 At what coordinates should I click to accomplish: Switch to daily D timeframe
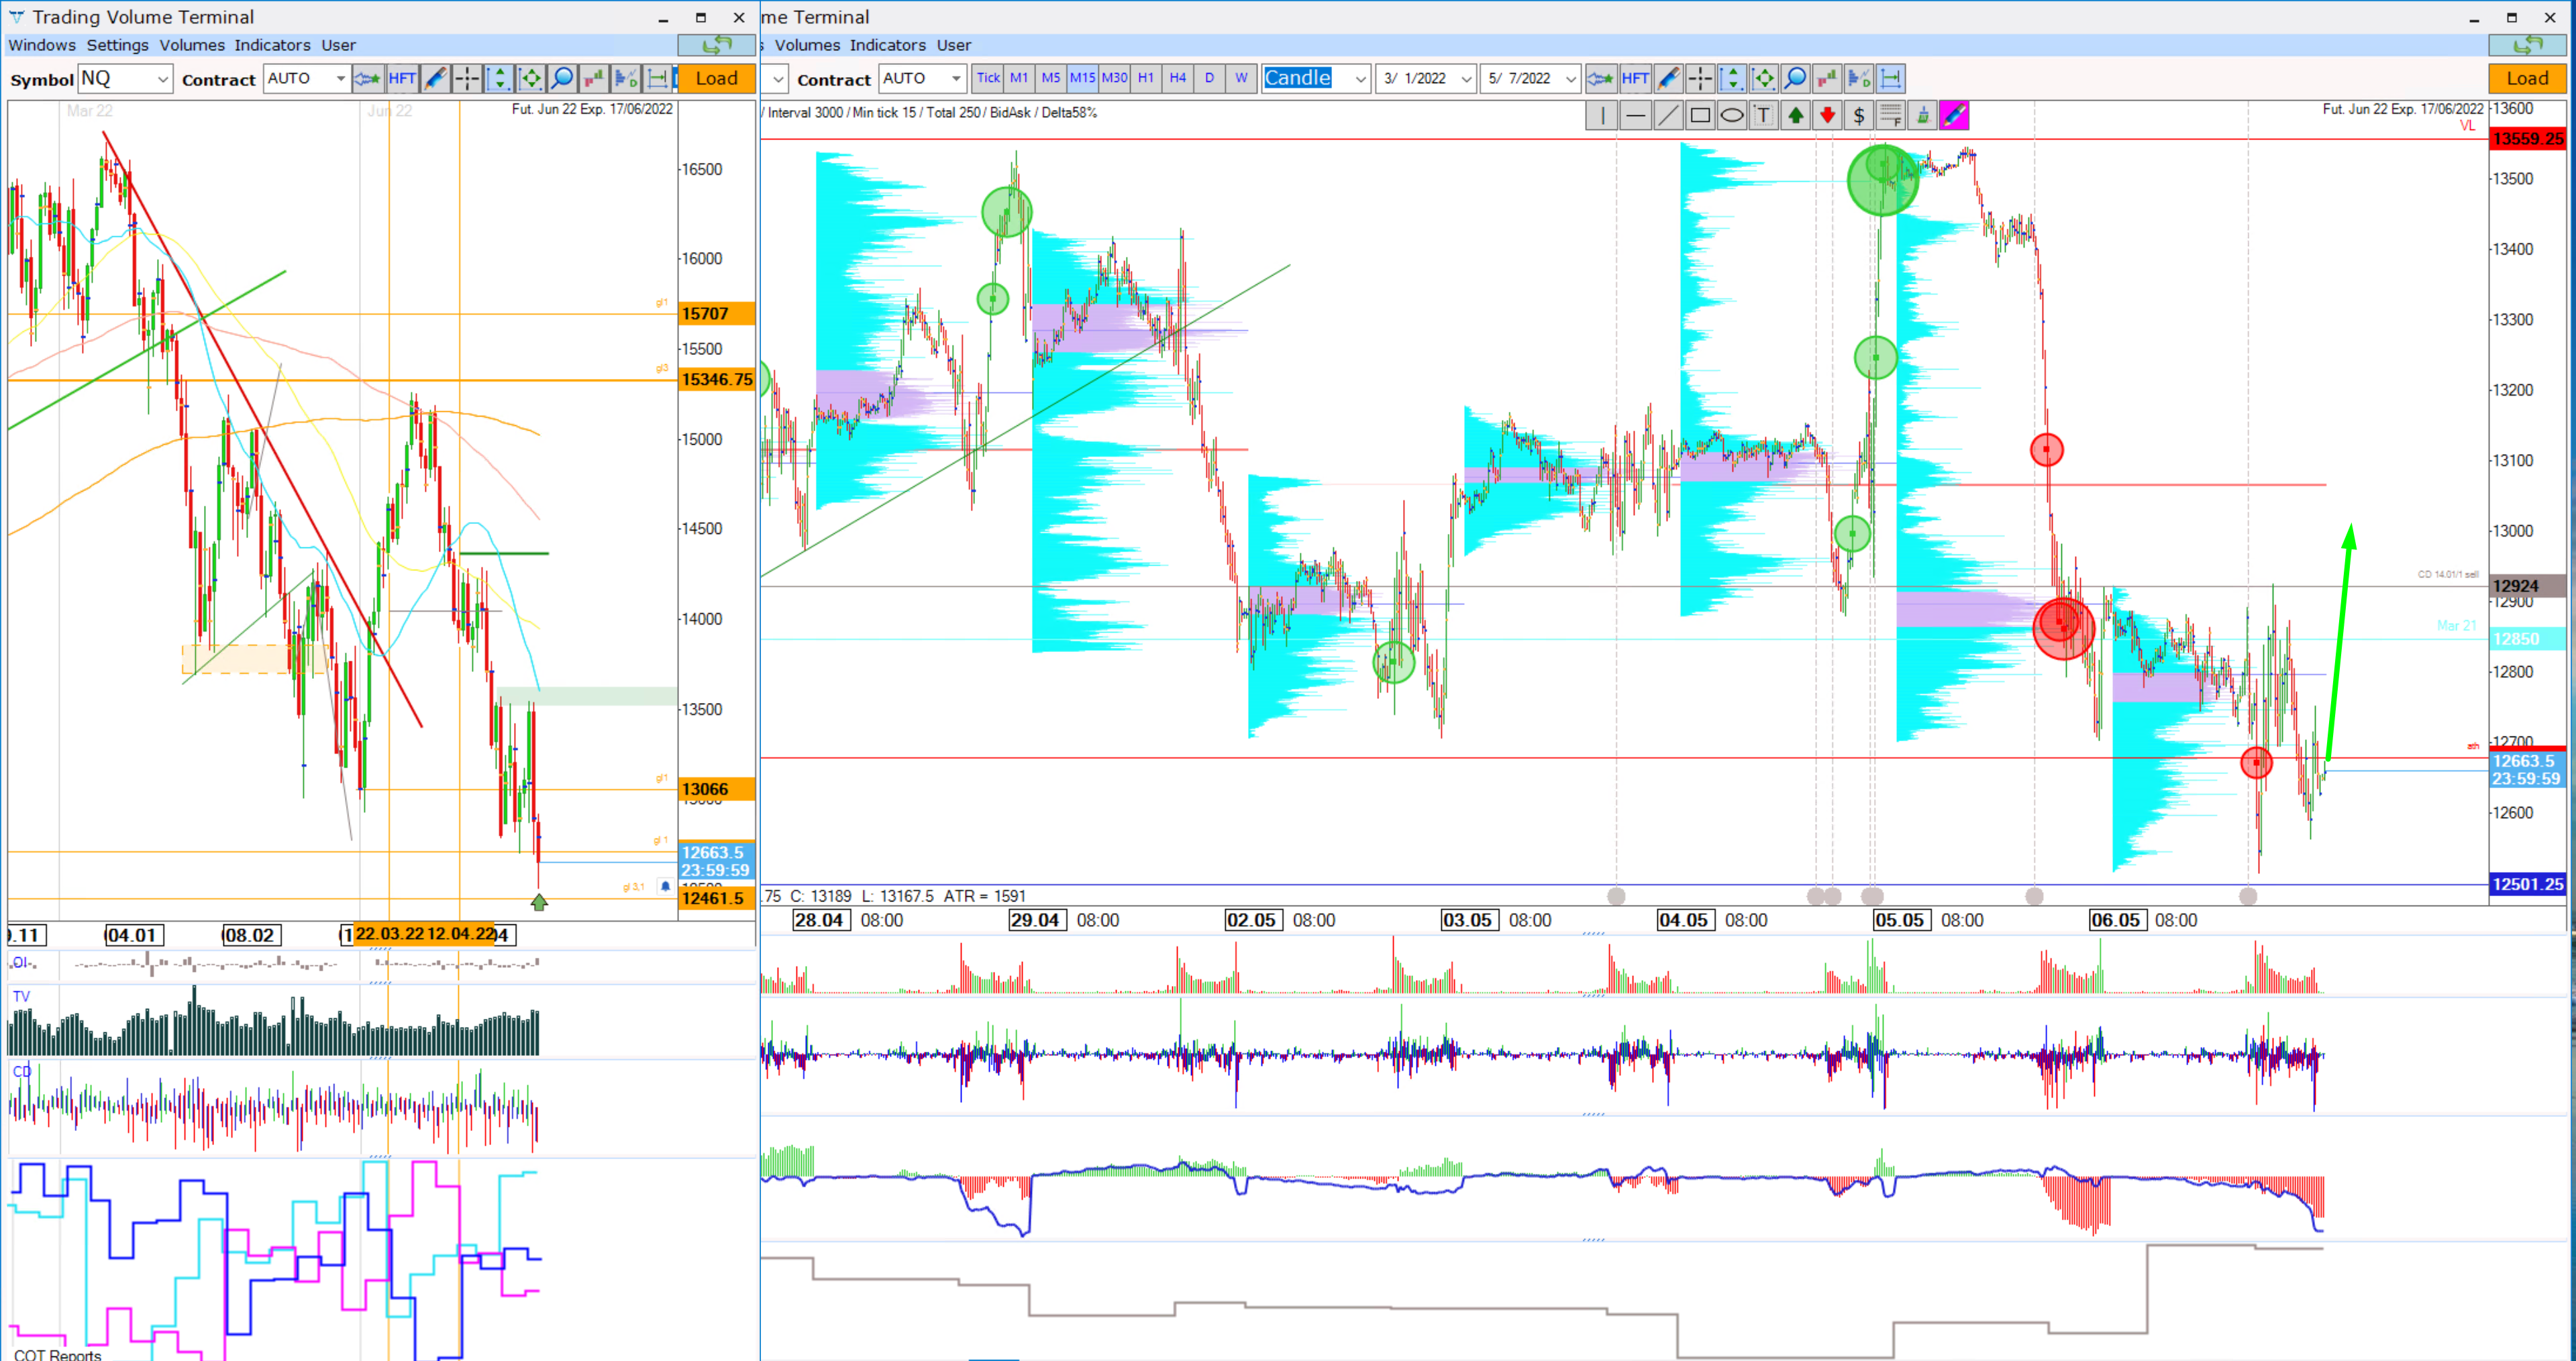1209,78
